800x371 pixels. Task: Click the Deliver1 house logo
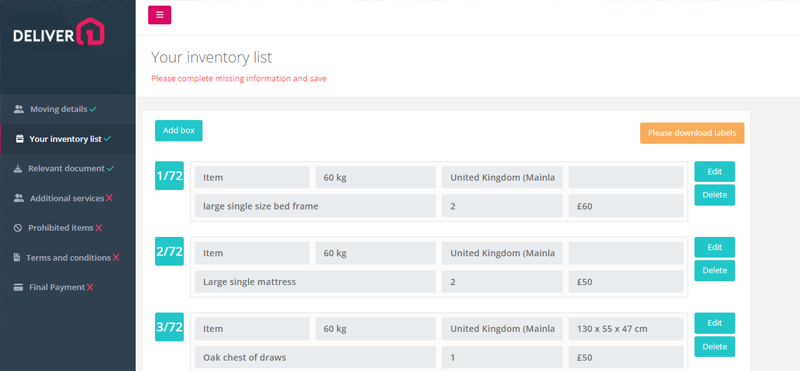(59, 32)
